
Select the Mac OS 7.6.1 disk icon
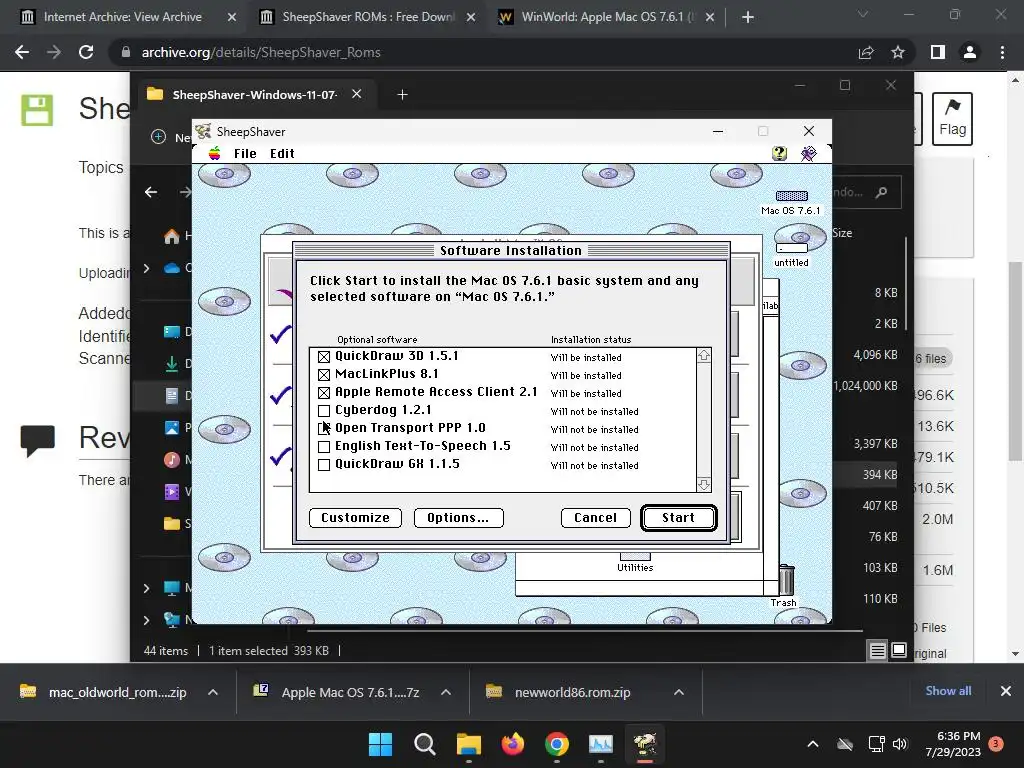tap(791, 202)
